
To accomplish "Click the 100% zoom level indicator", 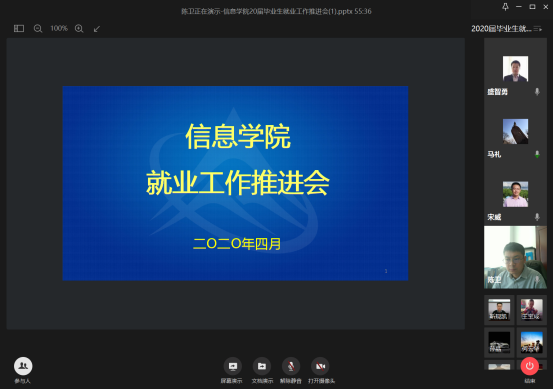I will [59, 28].
